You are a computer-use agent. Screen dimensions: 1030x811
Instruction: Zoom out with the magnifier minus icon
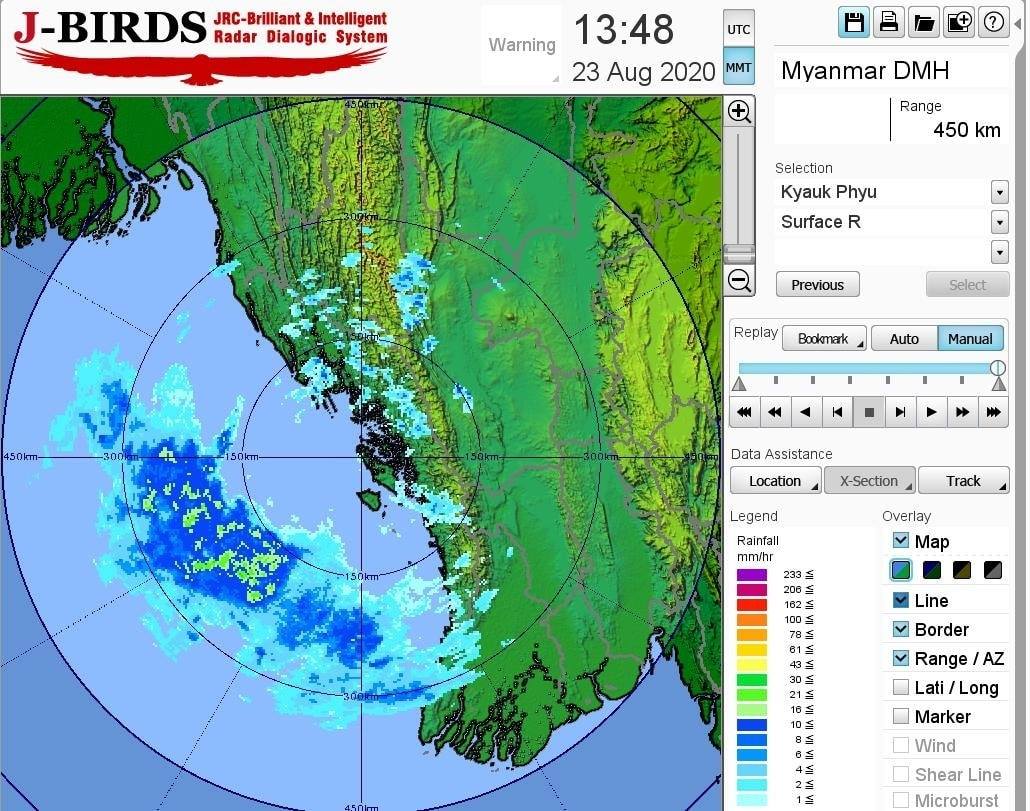(x=739, y=281)
